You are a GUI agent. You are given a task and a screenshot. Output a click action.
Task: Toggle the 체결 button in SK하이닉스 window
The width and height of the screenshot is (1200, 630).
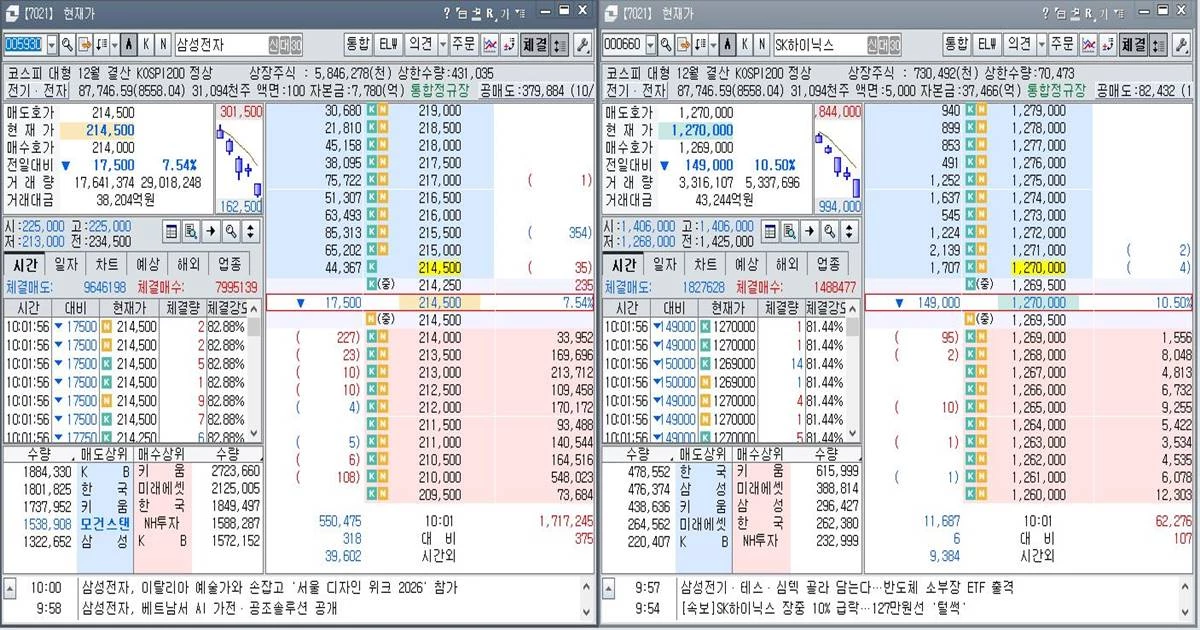tap(1133, 45)
